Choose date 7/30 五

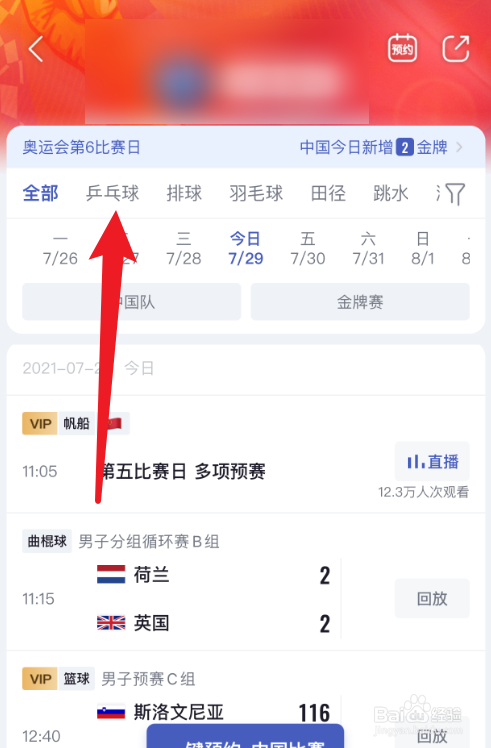pos(308,249)
